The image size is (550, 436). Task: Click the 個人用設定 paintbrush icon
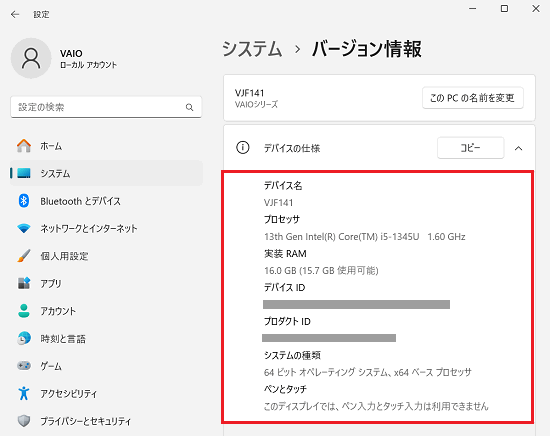point(24,256)
